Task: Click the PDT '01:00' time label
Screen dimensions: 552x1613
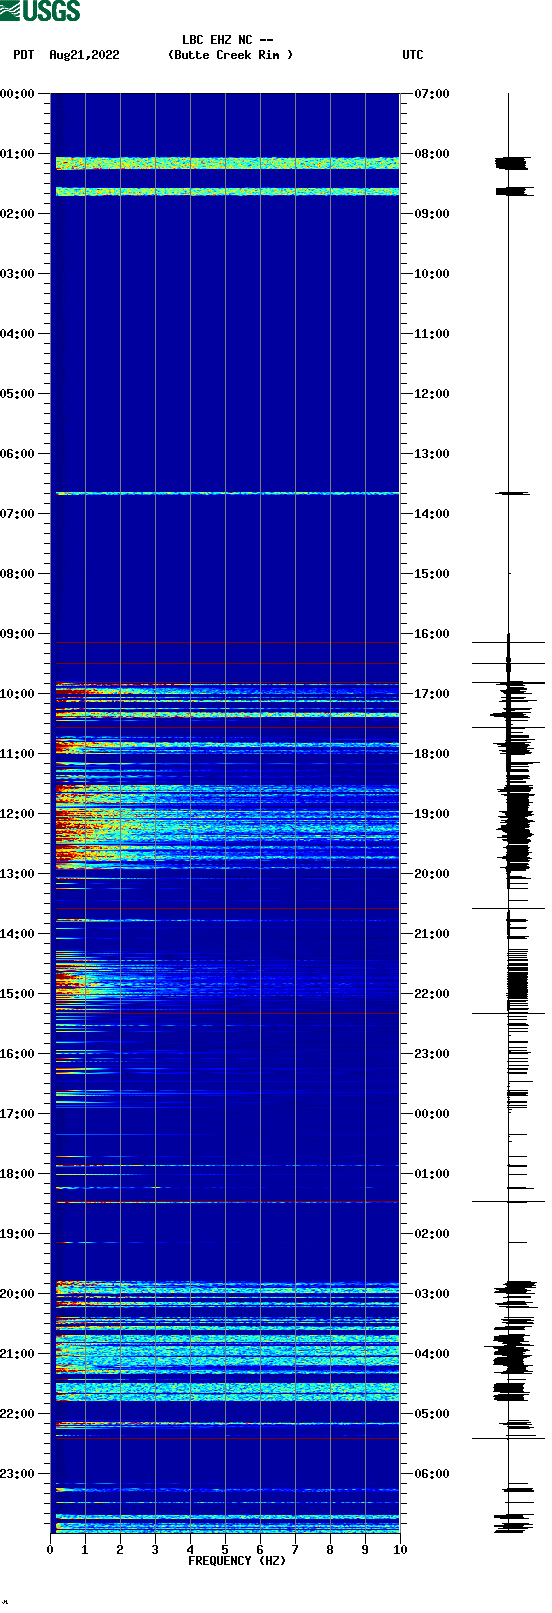Action: pos(18,154)
